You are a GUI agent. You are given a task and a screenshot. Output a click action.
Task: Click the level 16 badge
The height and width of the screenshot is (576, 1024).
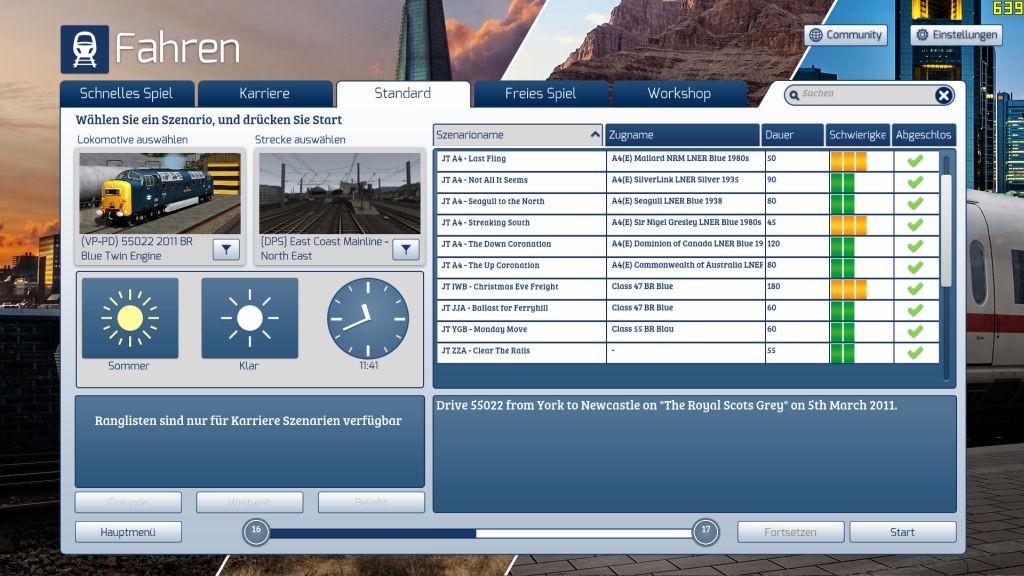pyautogui.click(x=256, y=532)
